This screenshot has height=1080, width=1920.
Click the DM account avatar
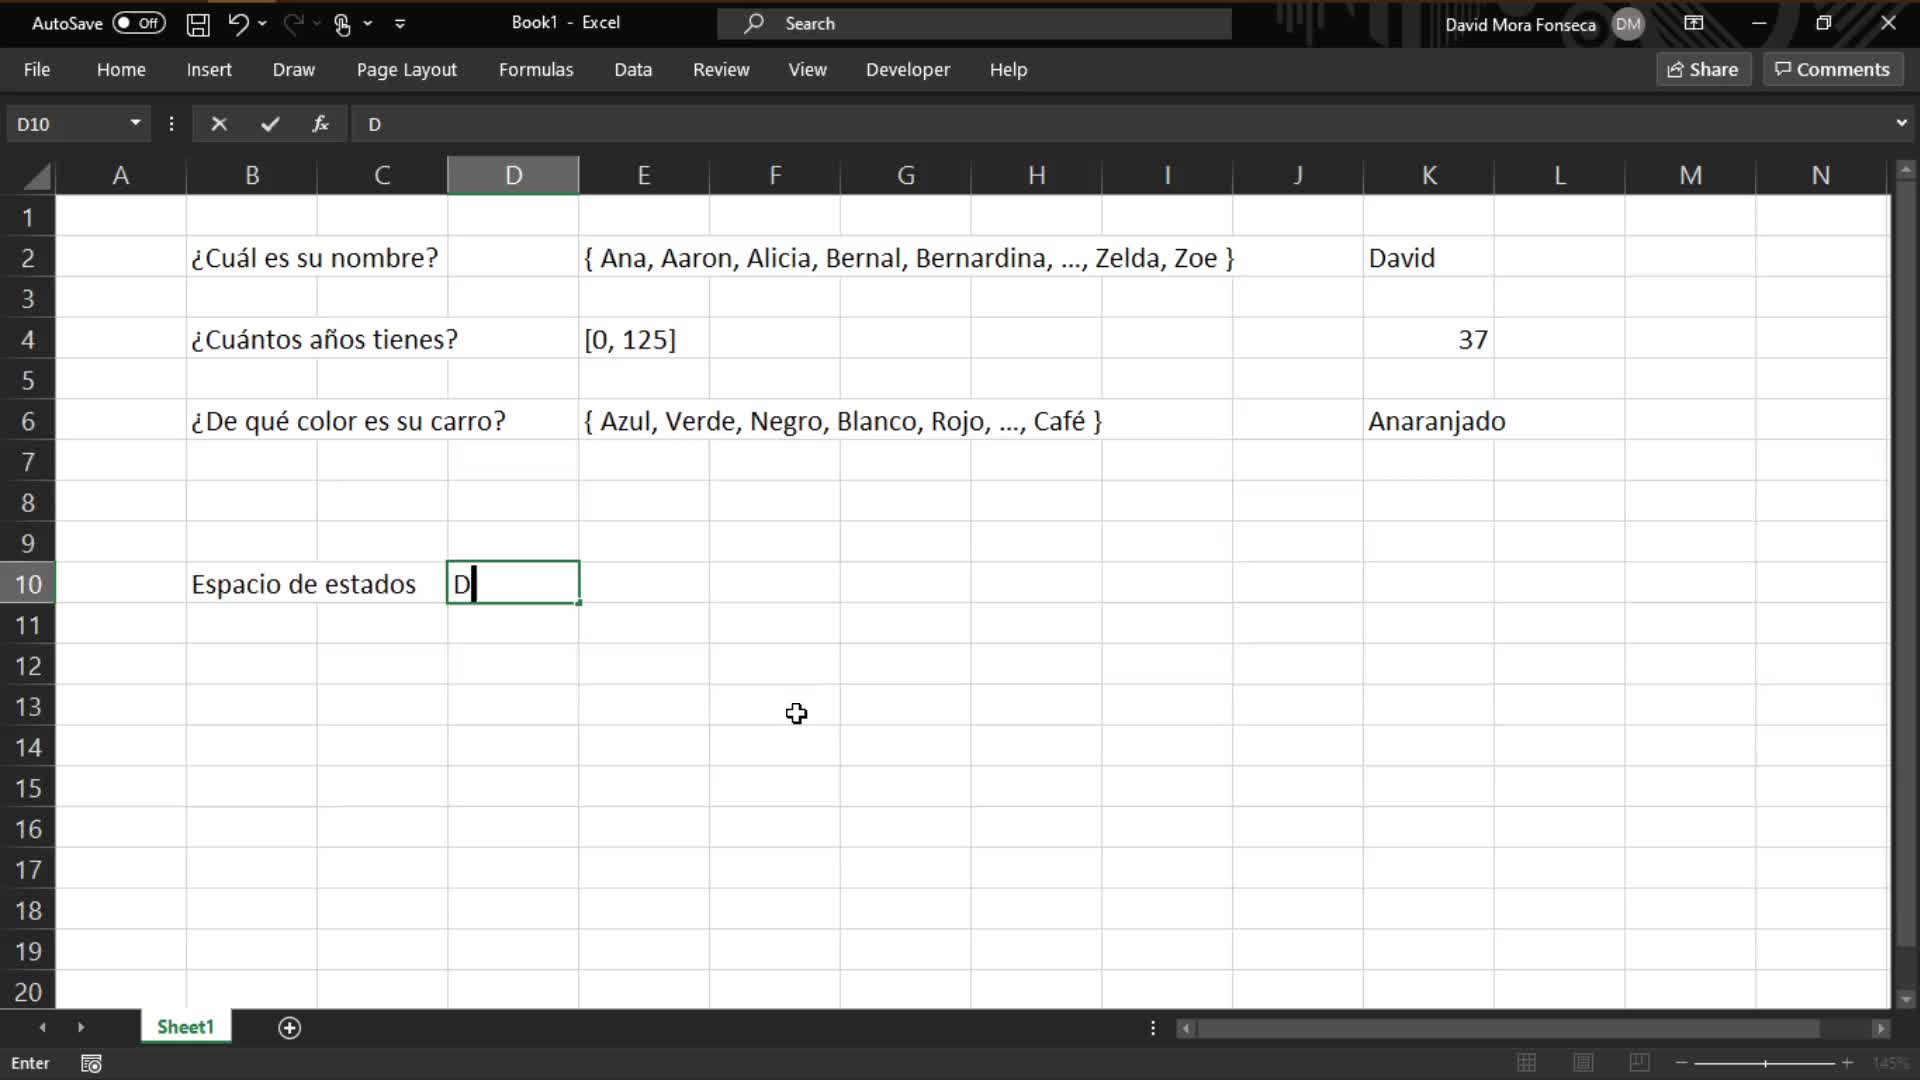coord(1628,24)
